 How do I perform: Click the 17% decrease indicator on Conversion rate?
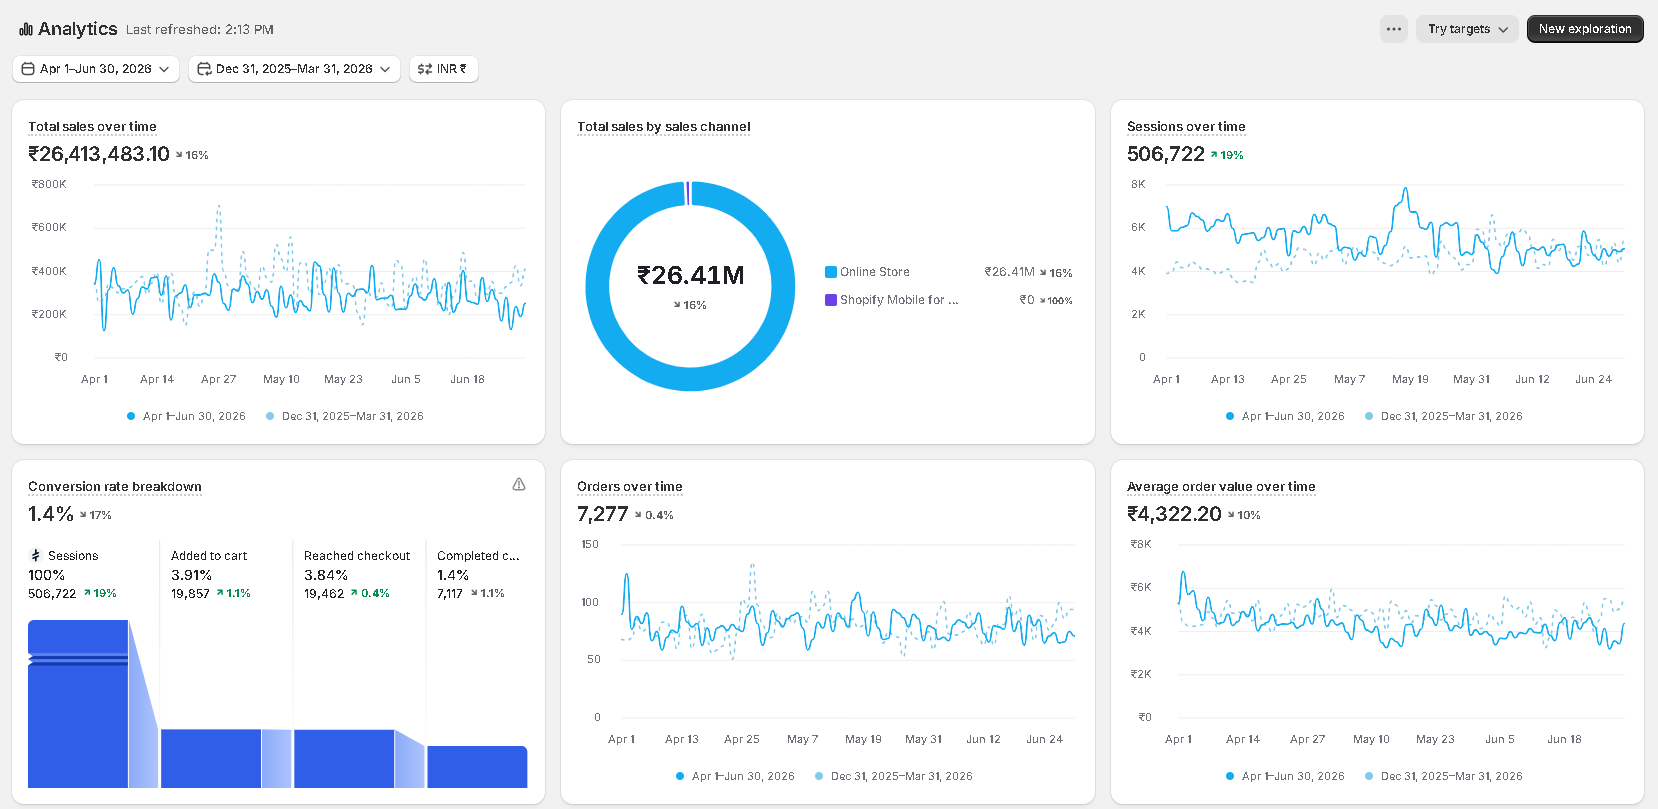click(96, 515)
